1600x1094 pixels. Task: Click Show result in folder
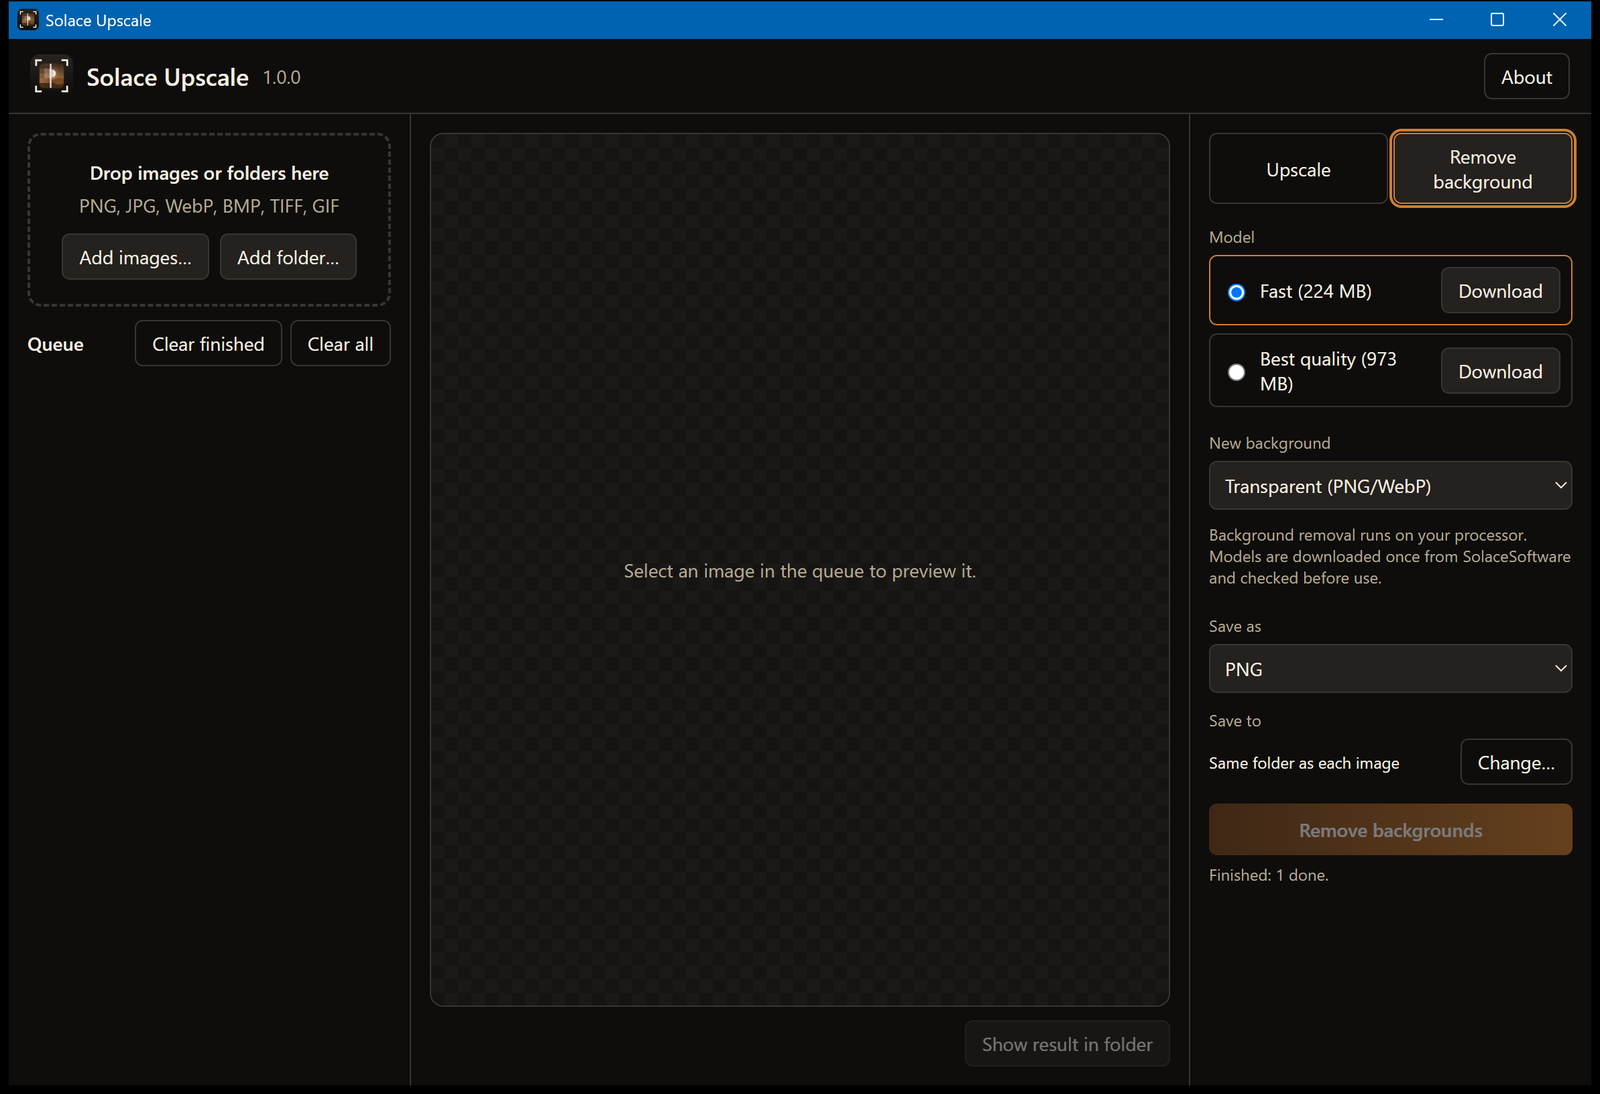[1067, 1044]
